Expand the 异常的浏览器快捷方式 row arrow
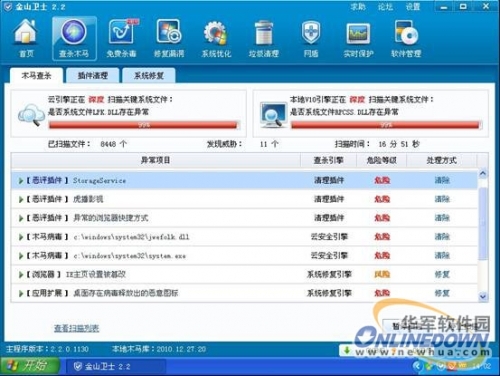 click(21, 218)
